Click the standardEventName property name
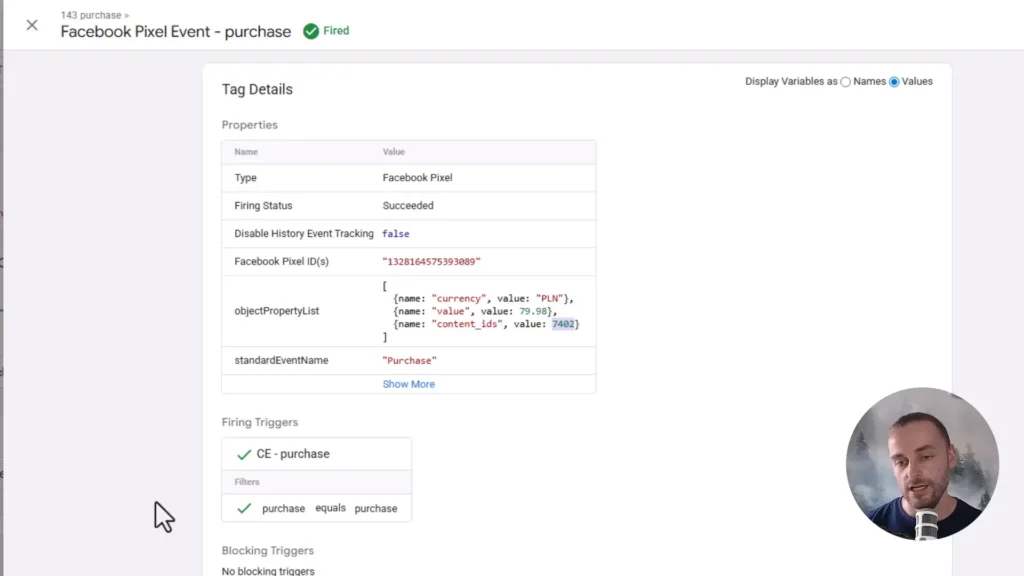Viewport: 1024px width, 576px height. [281, 360]
